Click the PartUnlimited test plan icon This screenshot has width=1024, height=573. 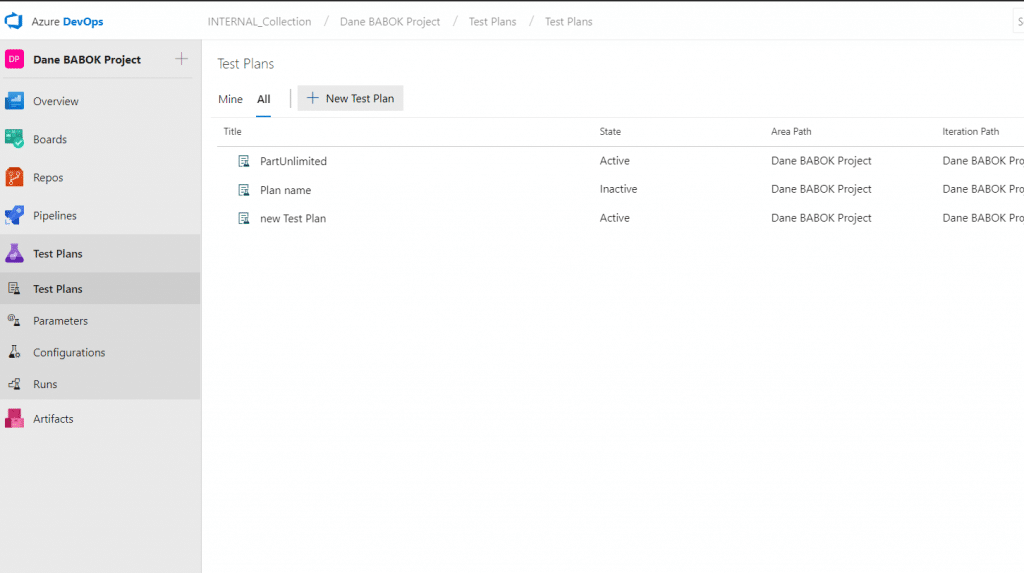coord(244,161)
